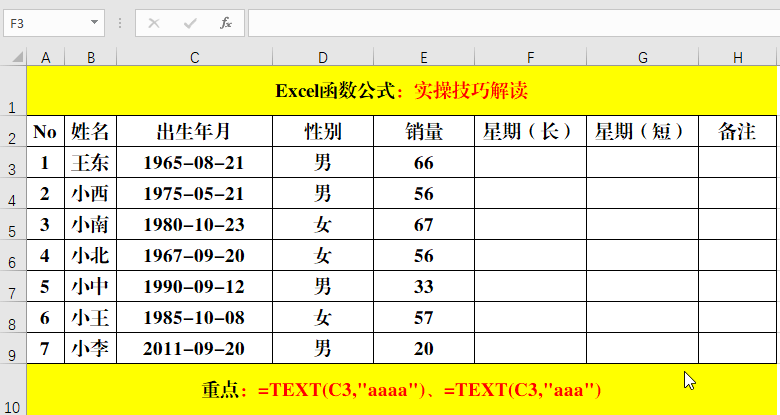The height and width of the screenshot is (415, 780).
Task: Open Insert Function fx dialog
Action: [226, 23]
